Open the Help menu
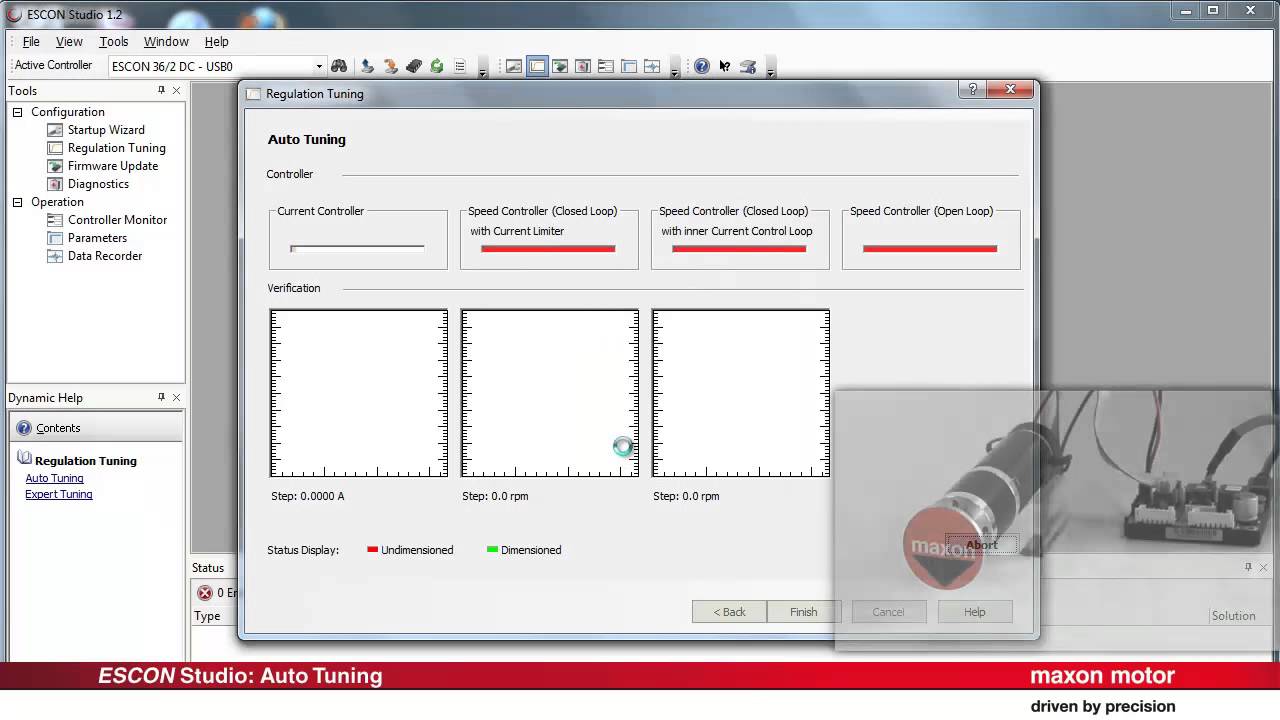This screenshot has height=720, width=1280. pos(217,42)
